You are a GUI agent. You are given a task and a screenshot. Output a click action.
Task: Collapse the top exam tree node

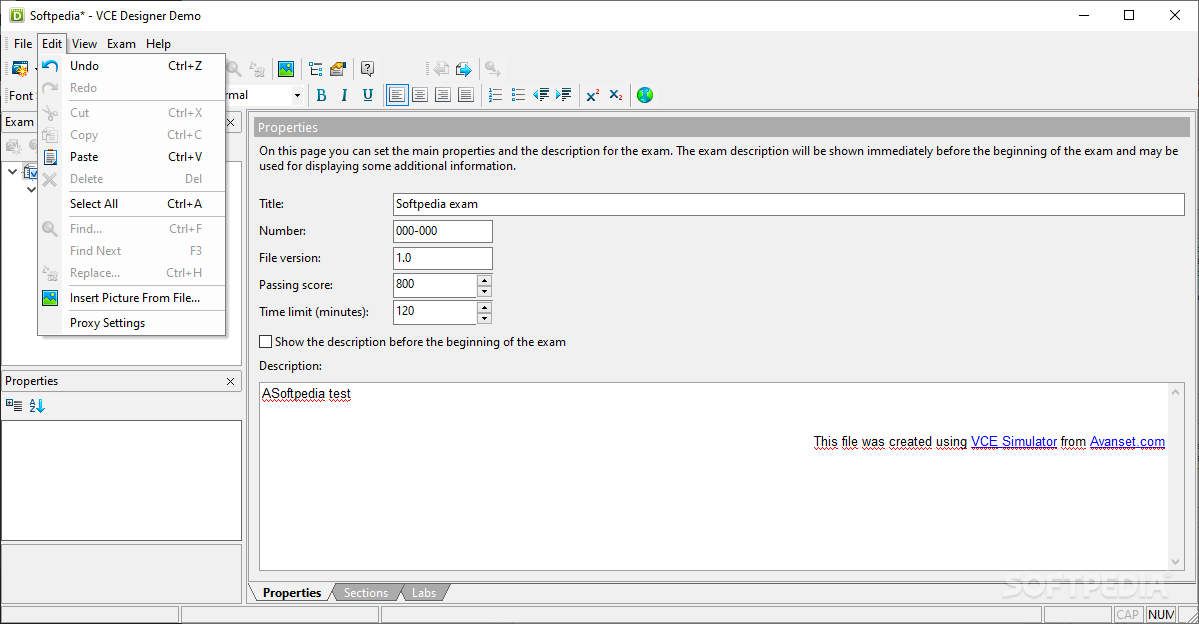12,171
